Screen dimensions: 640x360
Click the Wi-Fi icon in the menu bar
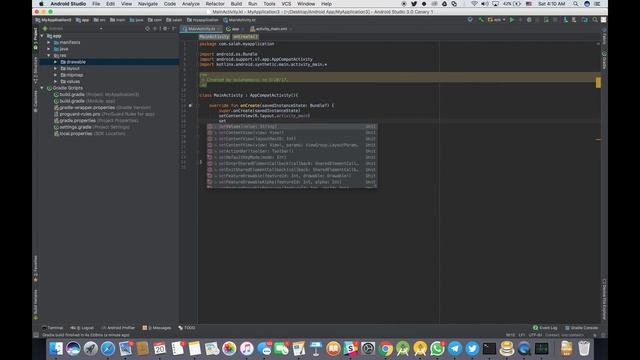[x=474, y=4]
